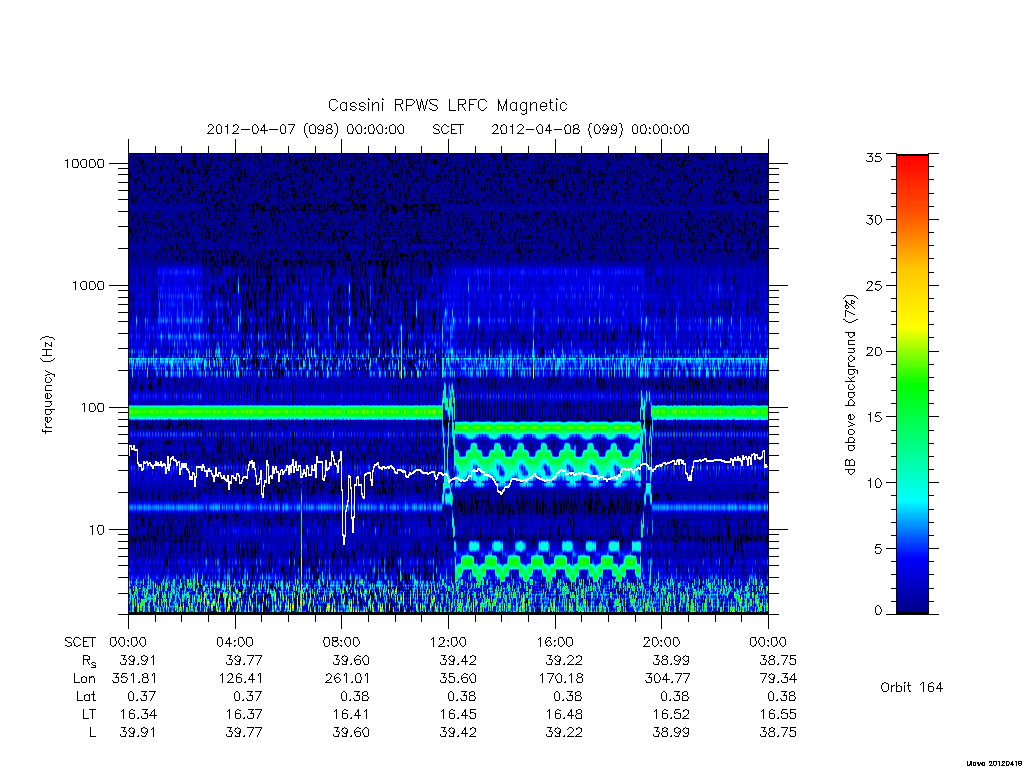Click the 'dB above background (7%)' label
The image size is (1024, 768).
(x=850, y=385)
